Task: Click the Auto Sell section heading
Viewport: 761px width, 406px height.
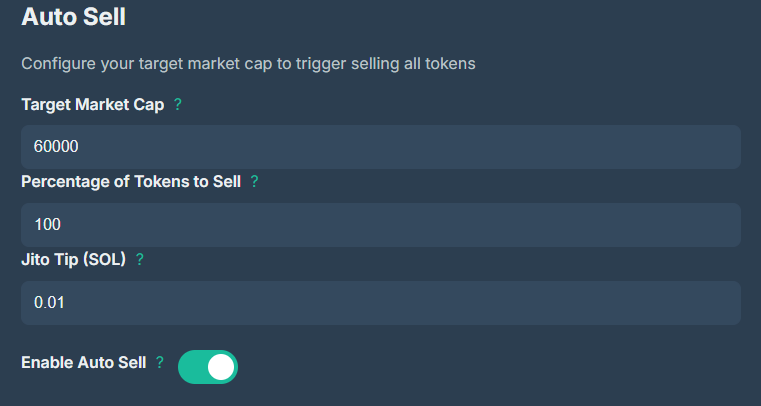Action: click(x=80, y=18)
